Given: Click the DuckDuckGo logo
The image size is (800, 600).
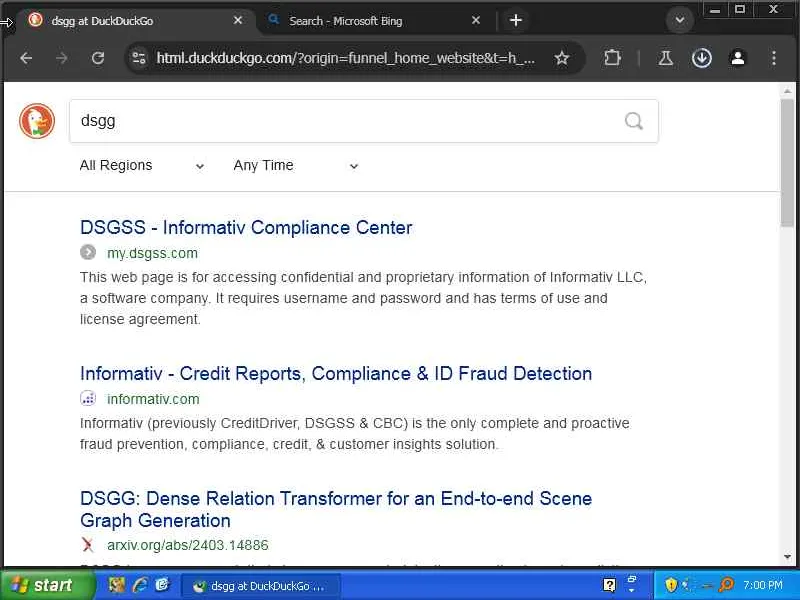Looking at the screenshot, I should [x=37, y=121].
